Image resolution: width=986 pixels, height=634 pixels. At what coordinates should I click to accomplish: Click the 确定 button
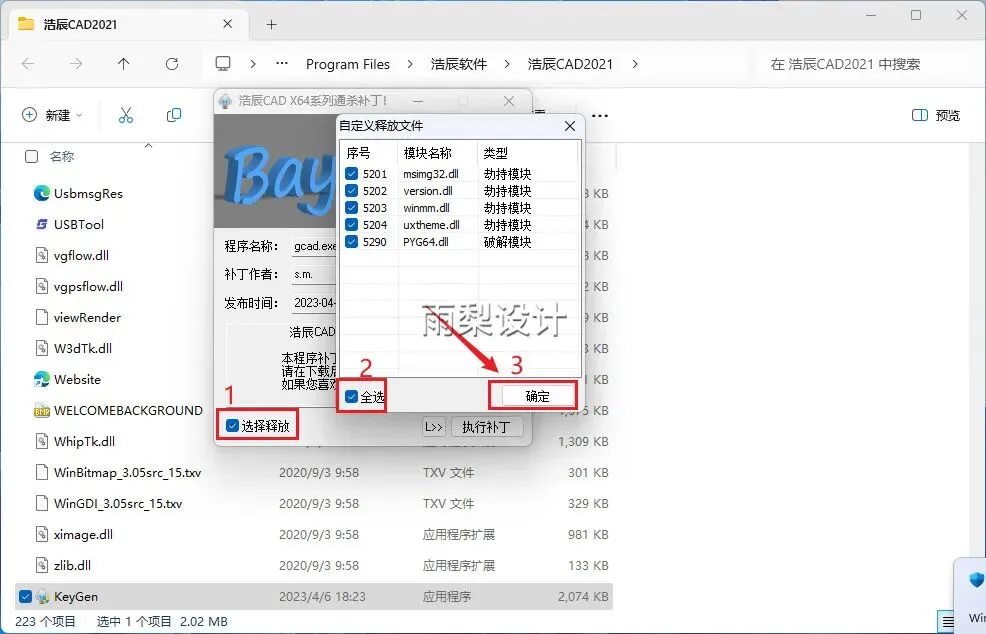tap(538, 396)
